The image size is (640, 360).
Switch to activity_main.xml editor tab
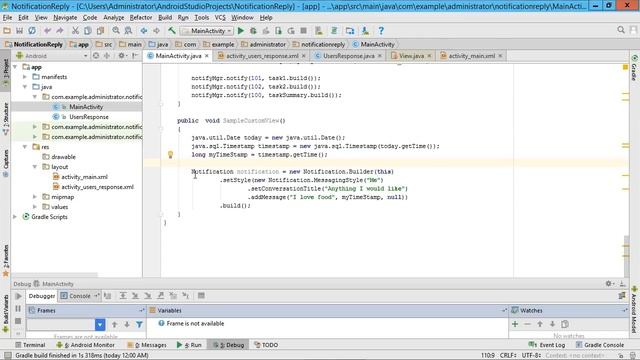[x=471, y=56]
